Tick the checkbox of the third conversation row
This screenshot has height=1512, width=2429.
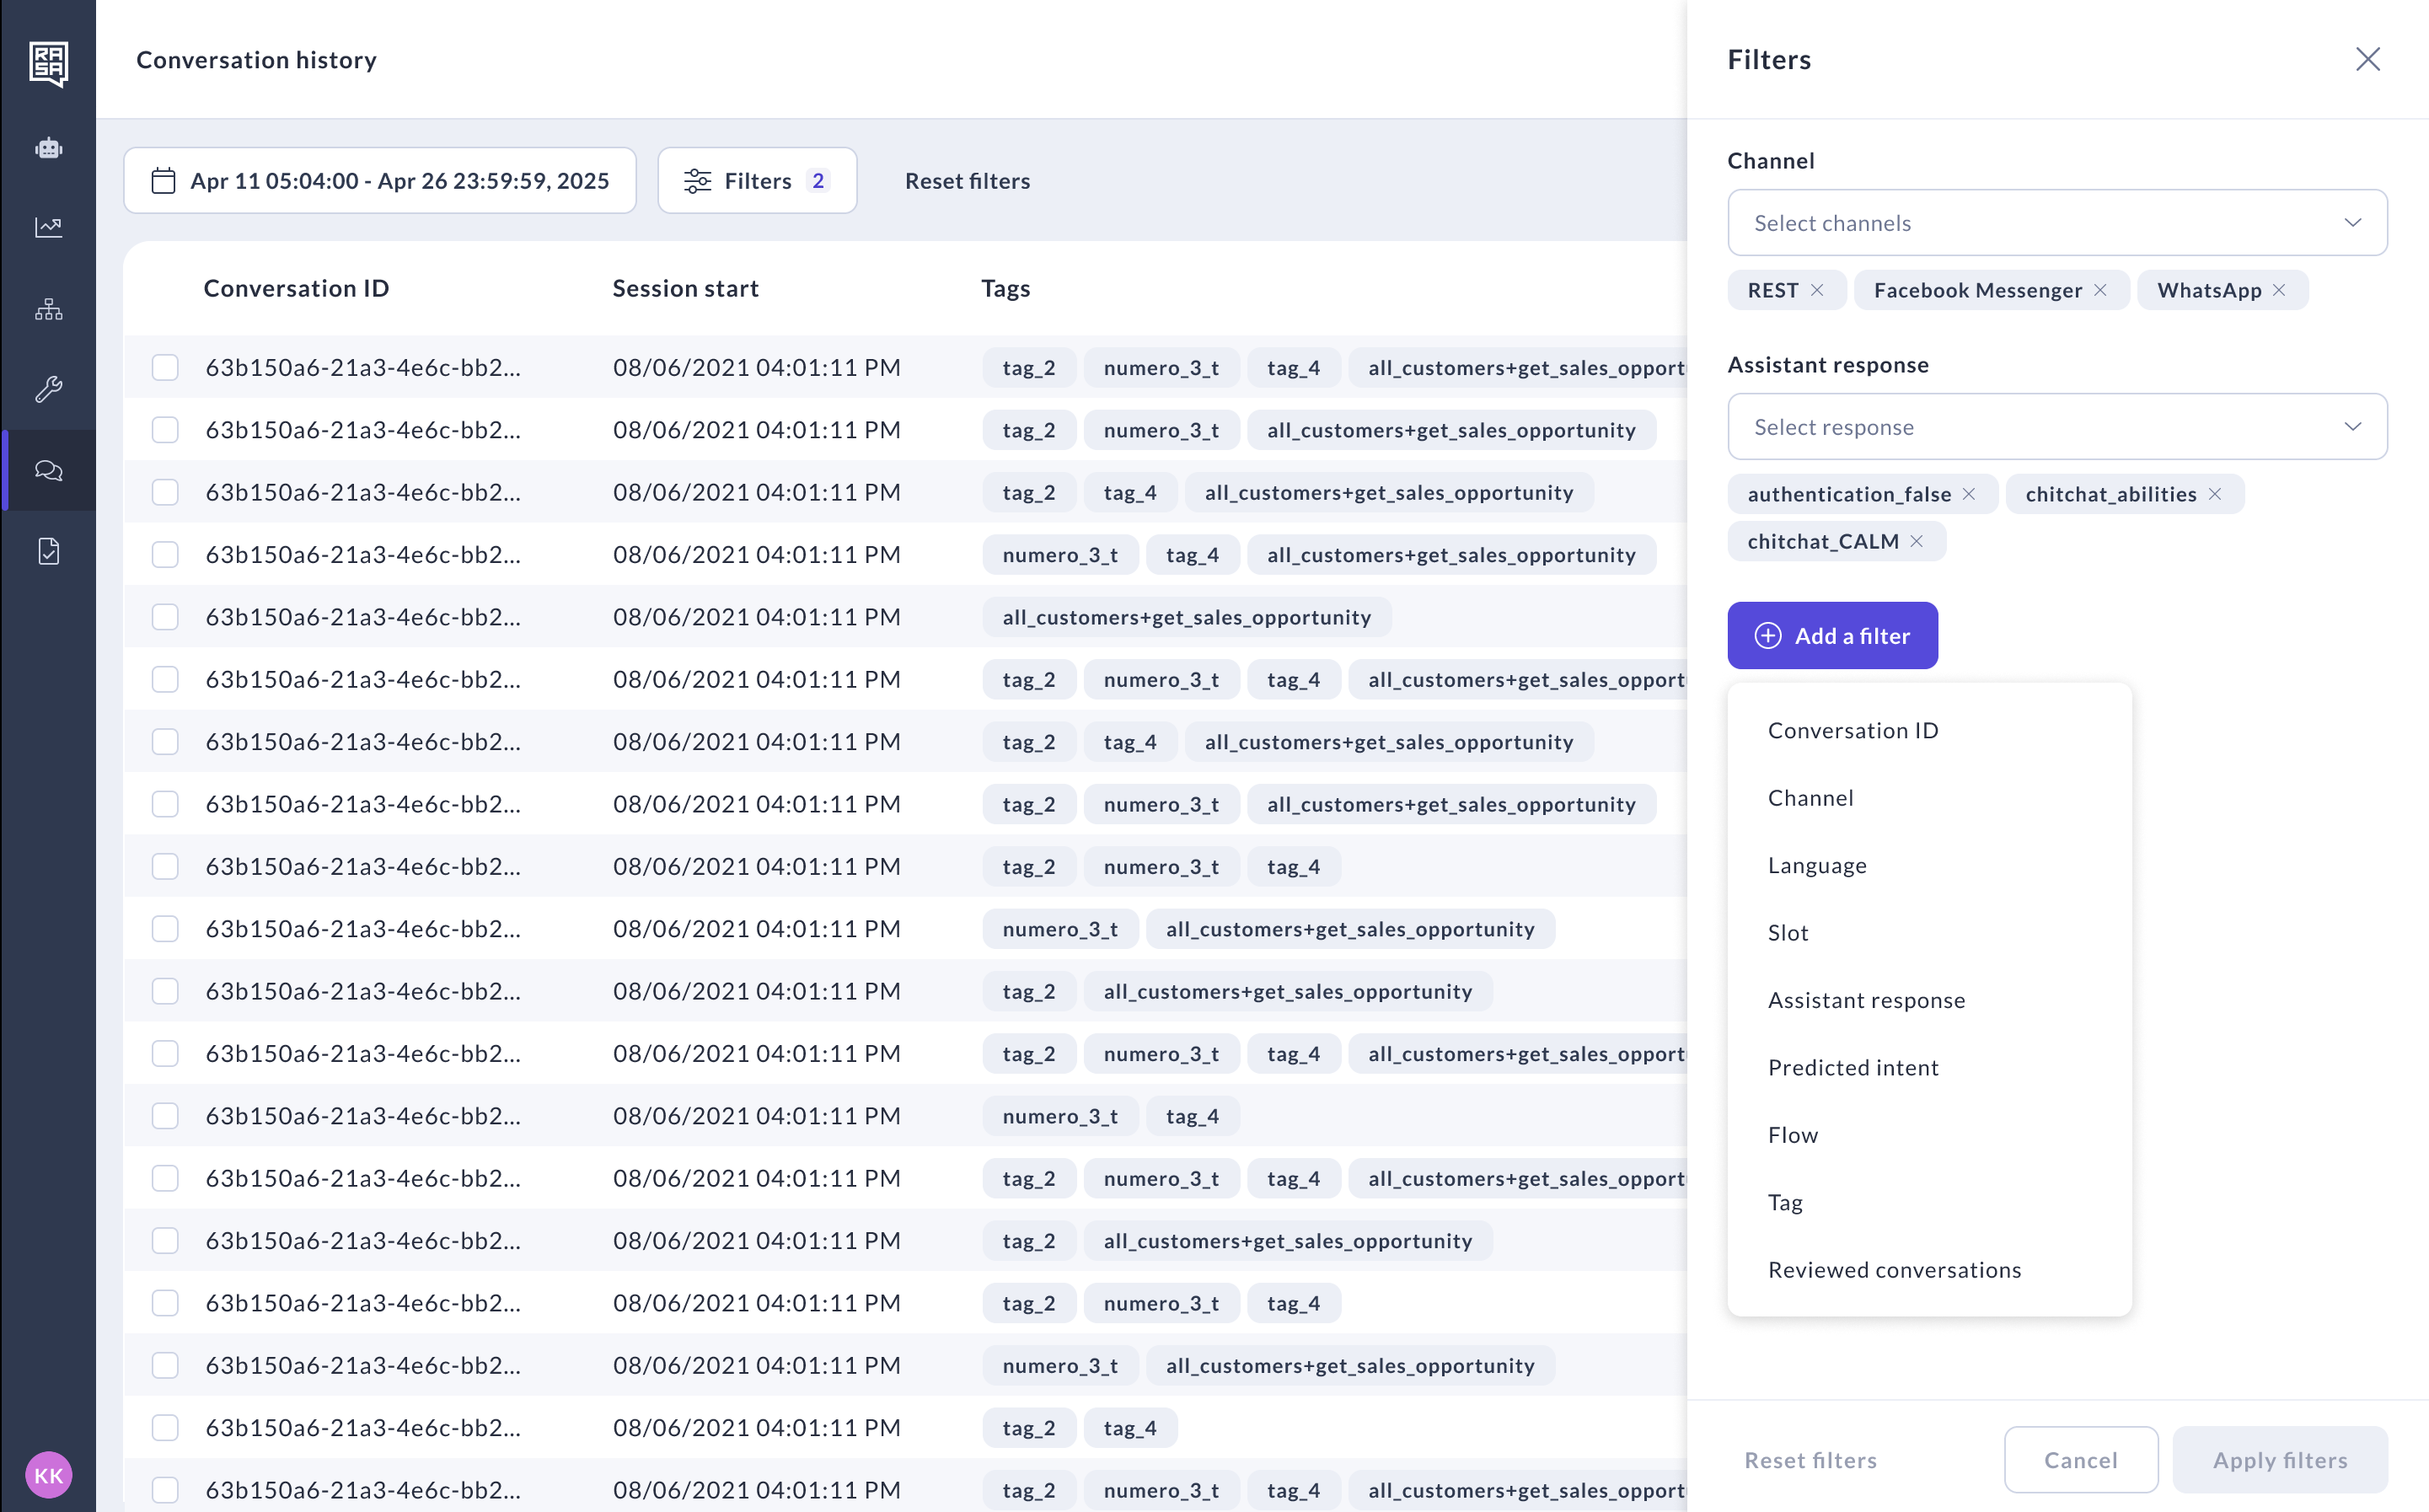[165, 492]
